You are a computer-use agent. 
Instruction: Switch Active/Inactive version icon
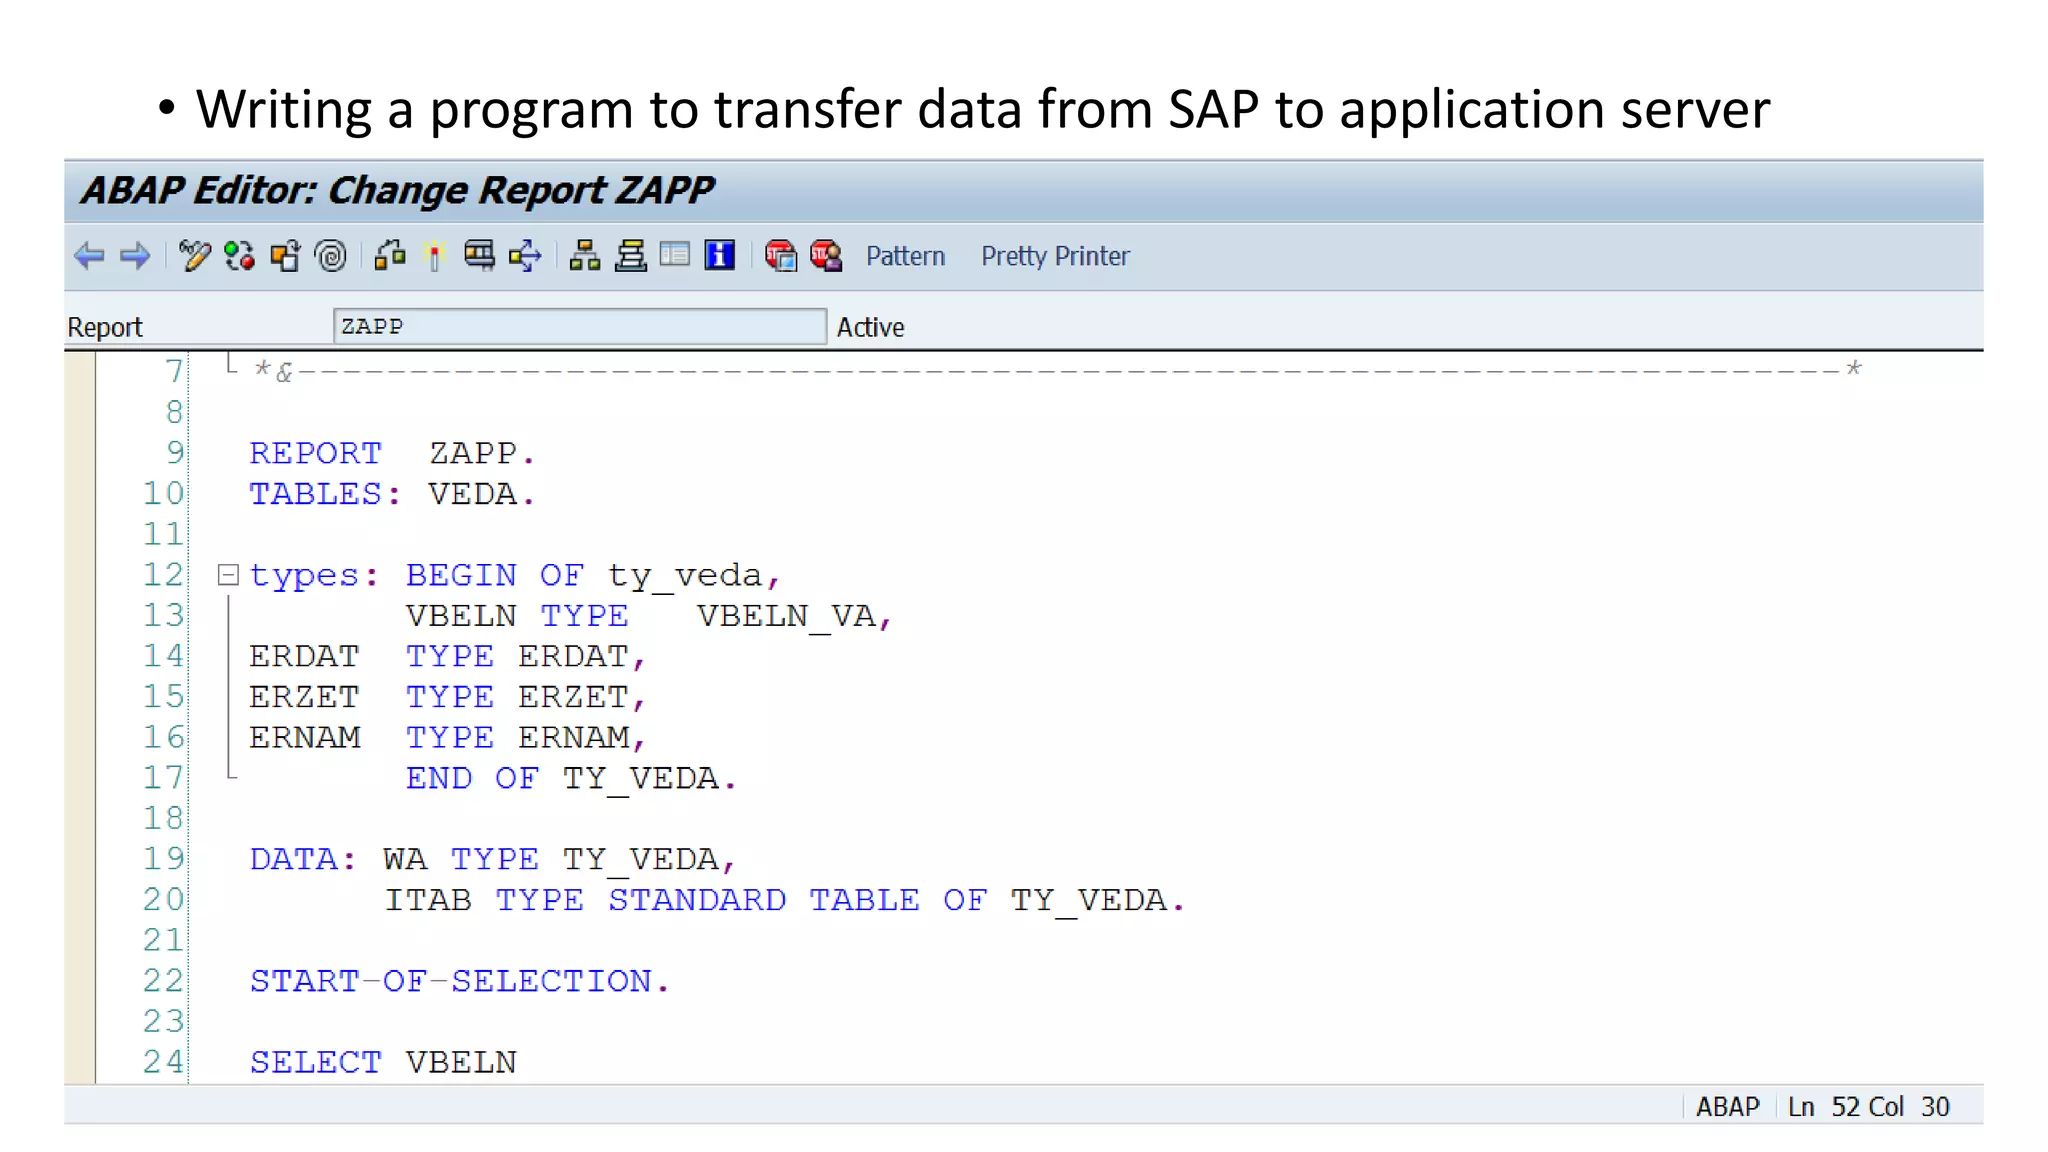coord(239,256)
